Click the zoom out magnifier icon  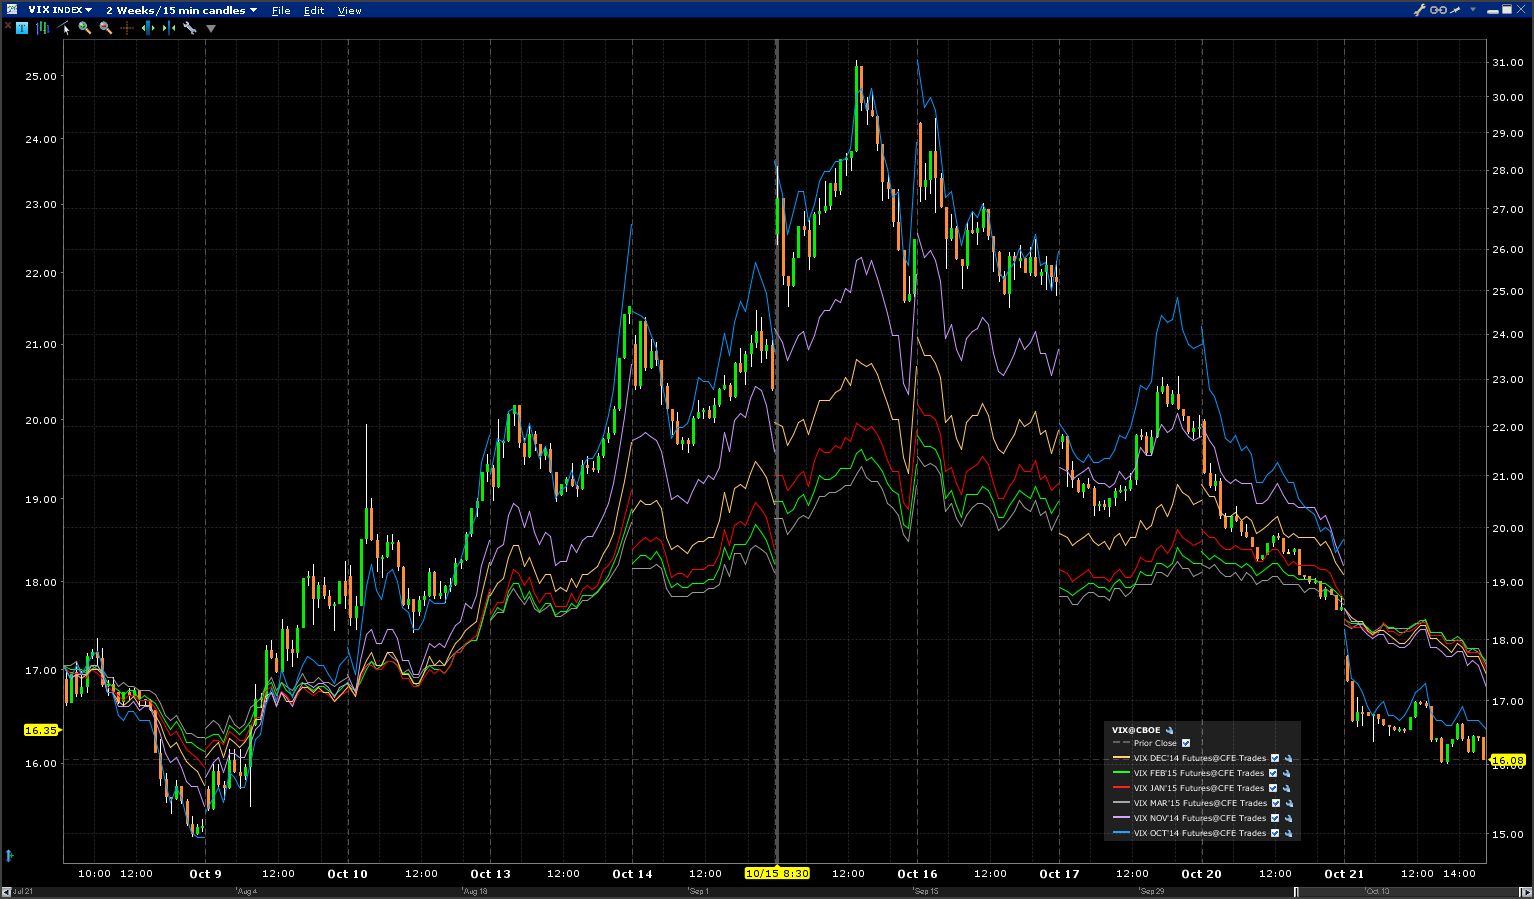point(106,28)
